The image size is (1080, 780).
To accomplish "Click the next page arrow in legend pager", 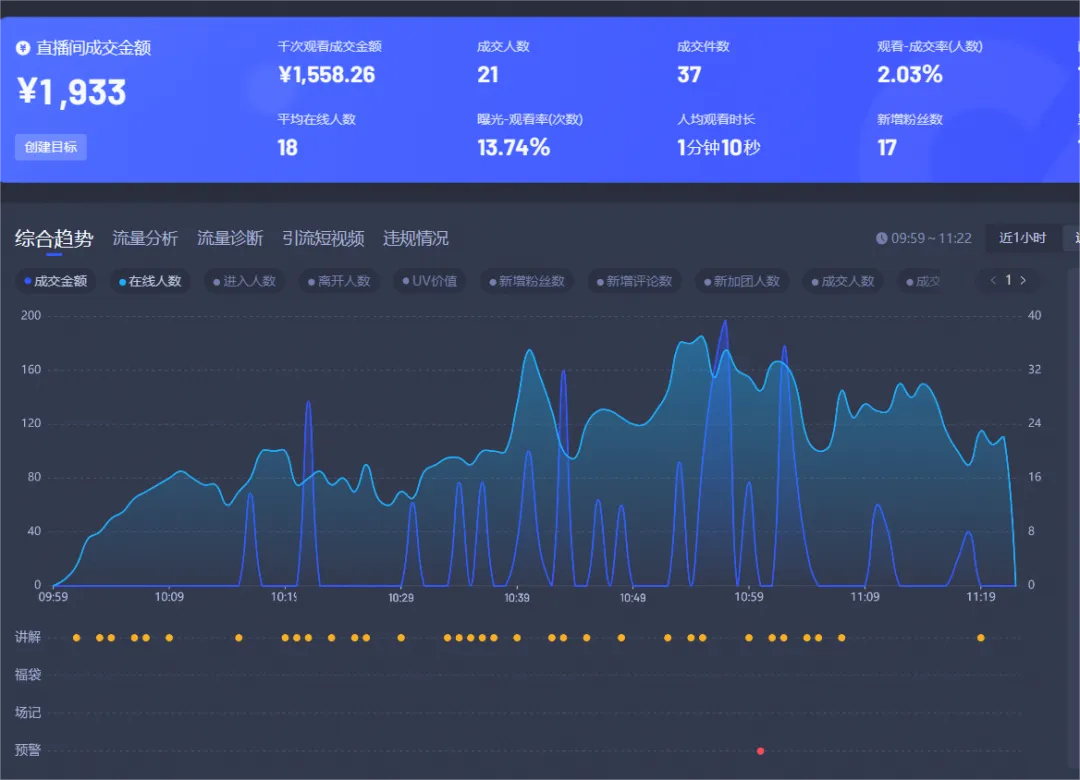I will (1023, 280).
